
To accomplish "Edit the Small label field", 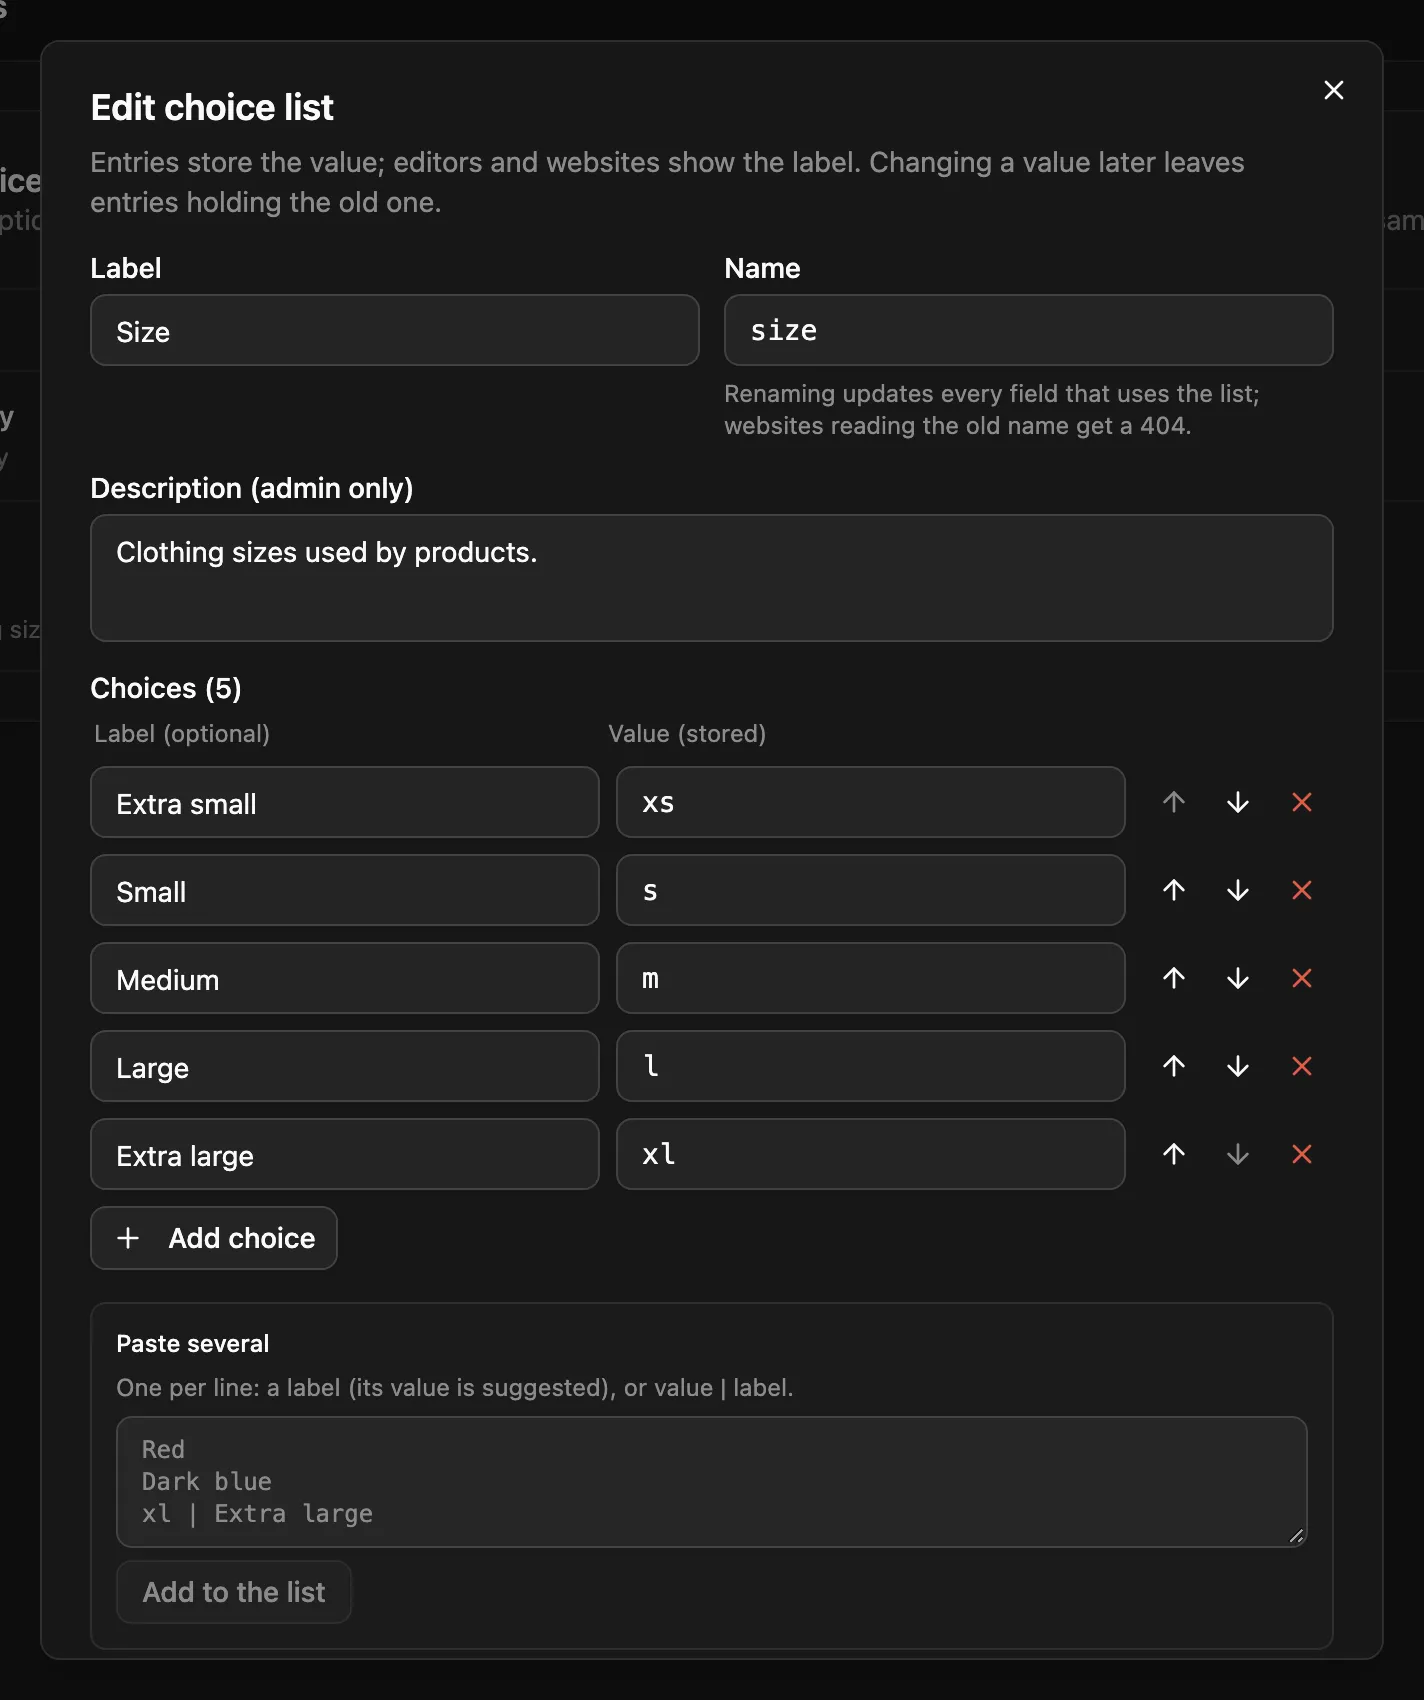I will [x=345, y=890].
